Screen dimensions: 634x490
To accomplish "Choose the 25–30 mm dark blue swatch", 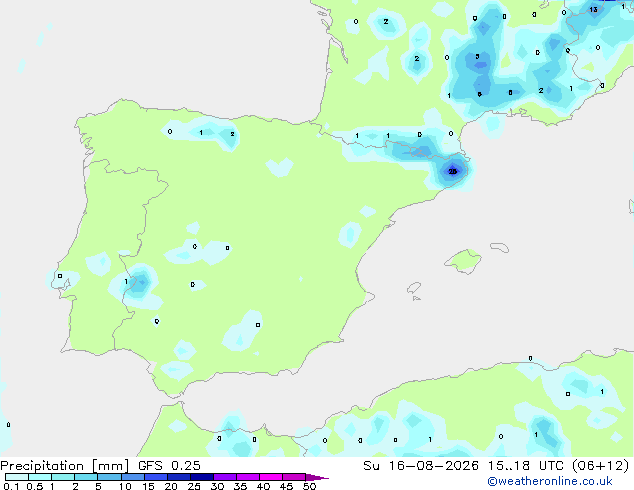I will (202, 477).
